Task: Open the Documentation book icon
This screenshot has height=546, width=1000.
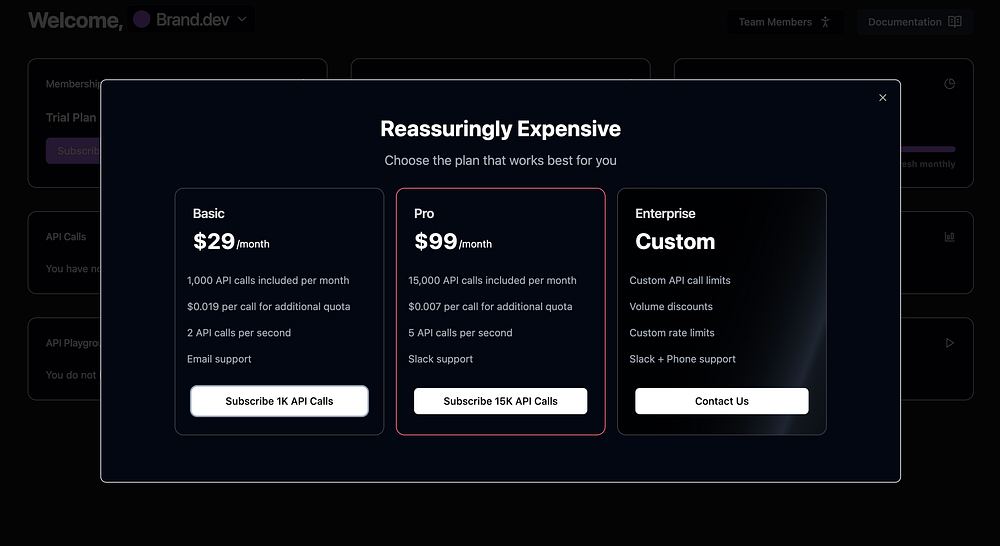Action: tap(955, 22)
